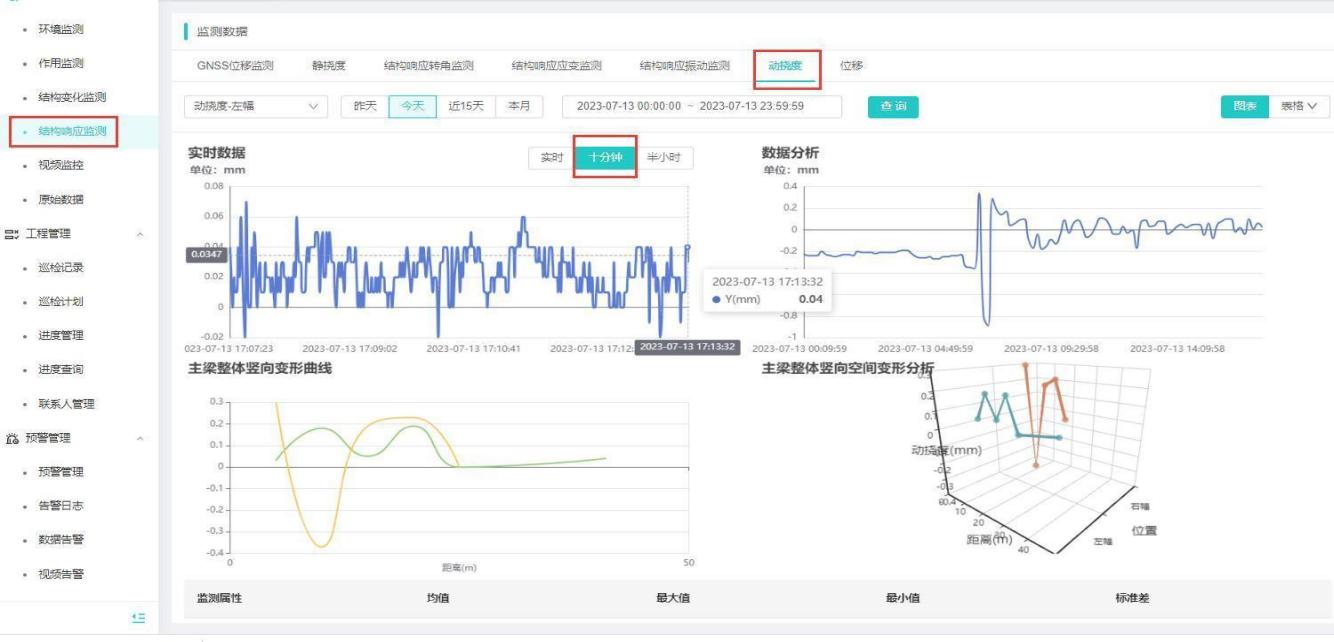The image size is (1334, 642).
Task: Open 视频监控 in the sidebar
Action: click(61, 165)
